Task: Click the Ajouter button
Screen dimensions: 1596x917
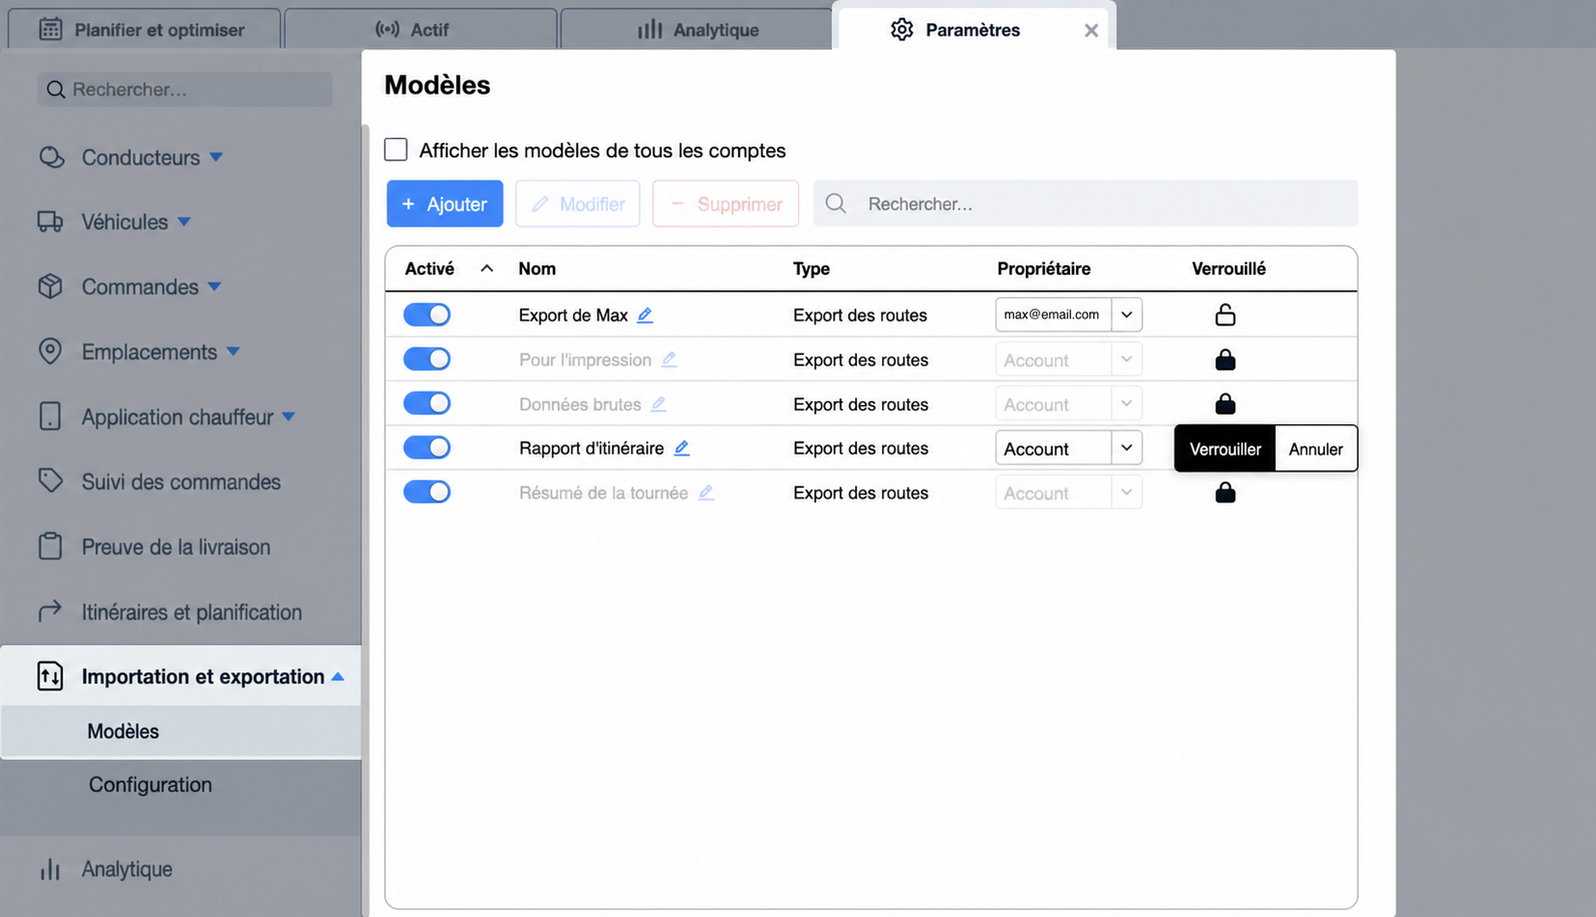Action: click(445, 204)
